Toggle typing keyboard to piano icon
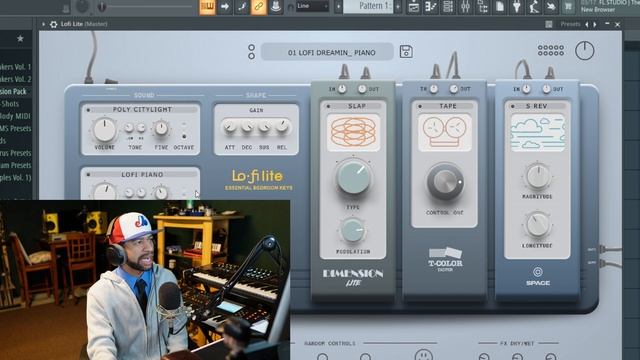Viewport: 640px width, 360px height. [x=207, y=7]
